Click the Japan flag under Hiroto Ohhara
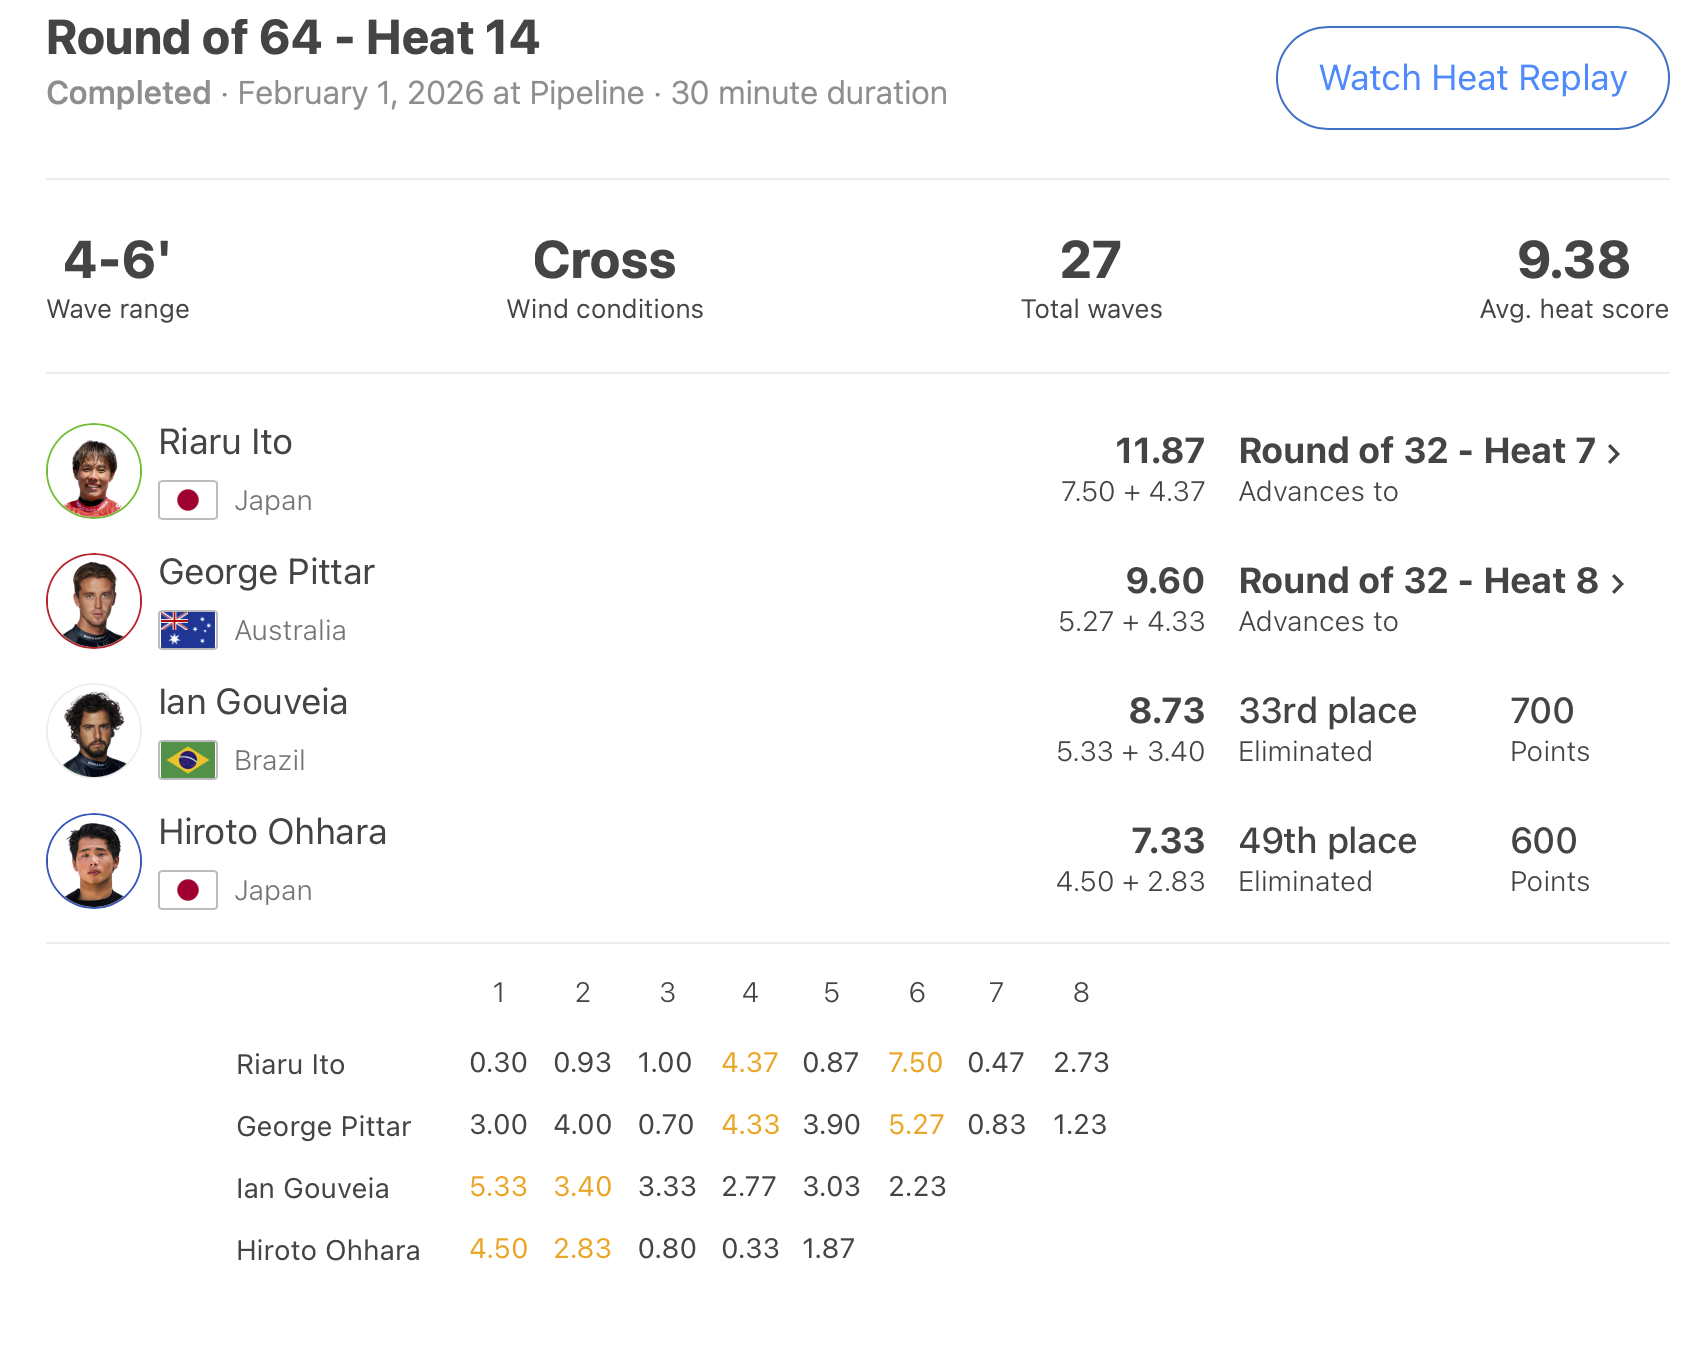Viewport: 1708px width, 1356px height. click(188, 890)
